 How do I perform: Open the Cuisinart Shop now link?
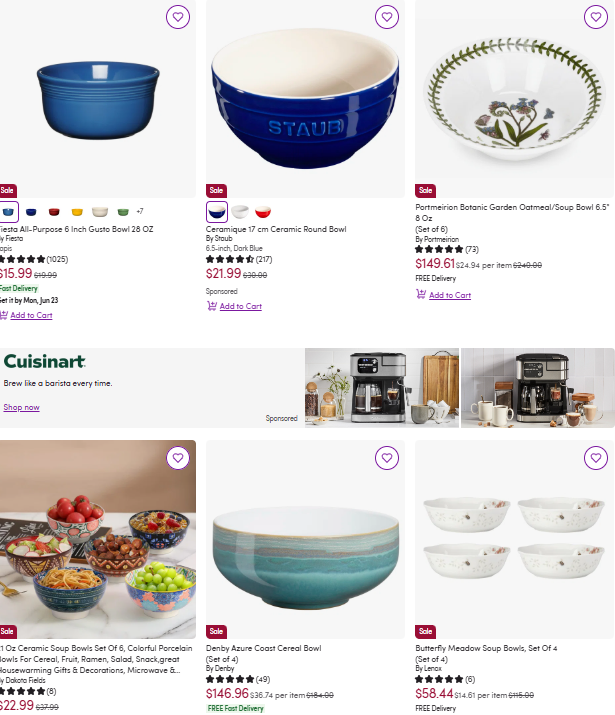click(21, 407)
